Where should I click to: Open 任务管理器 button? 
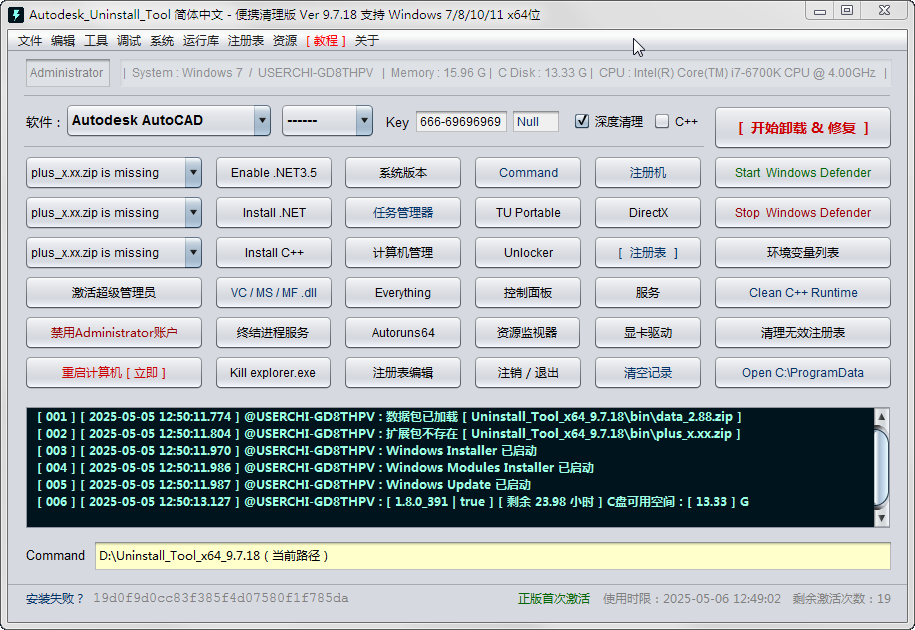[403, 212]
